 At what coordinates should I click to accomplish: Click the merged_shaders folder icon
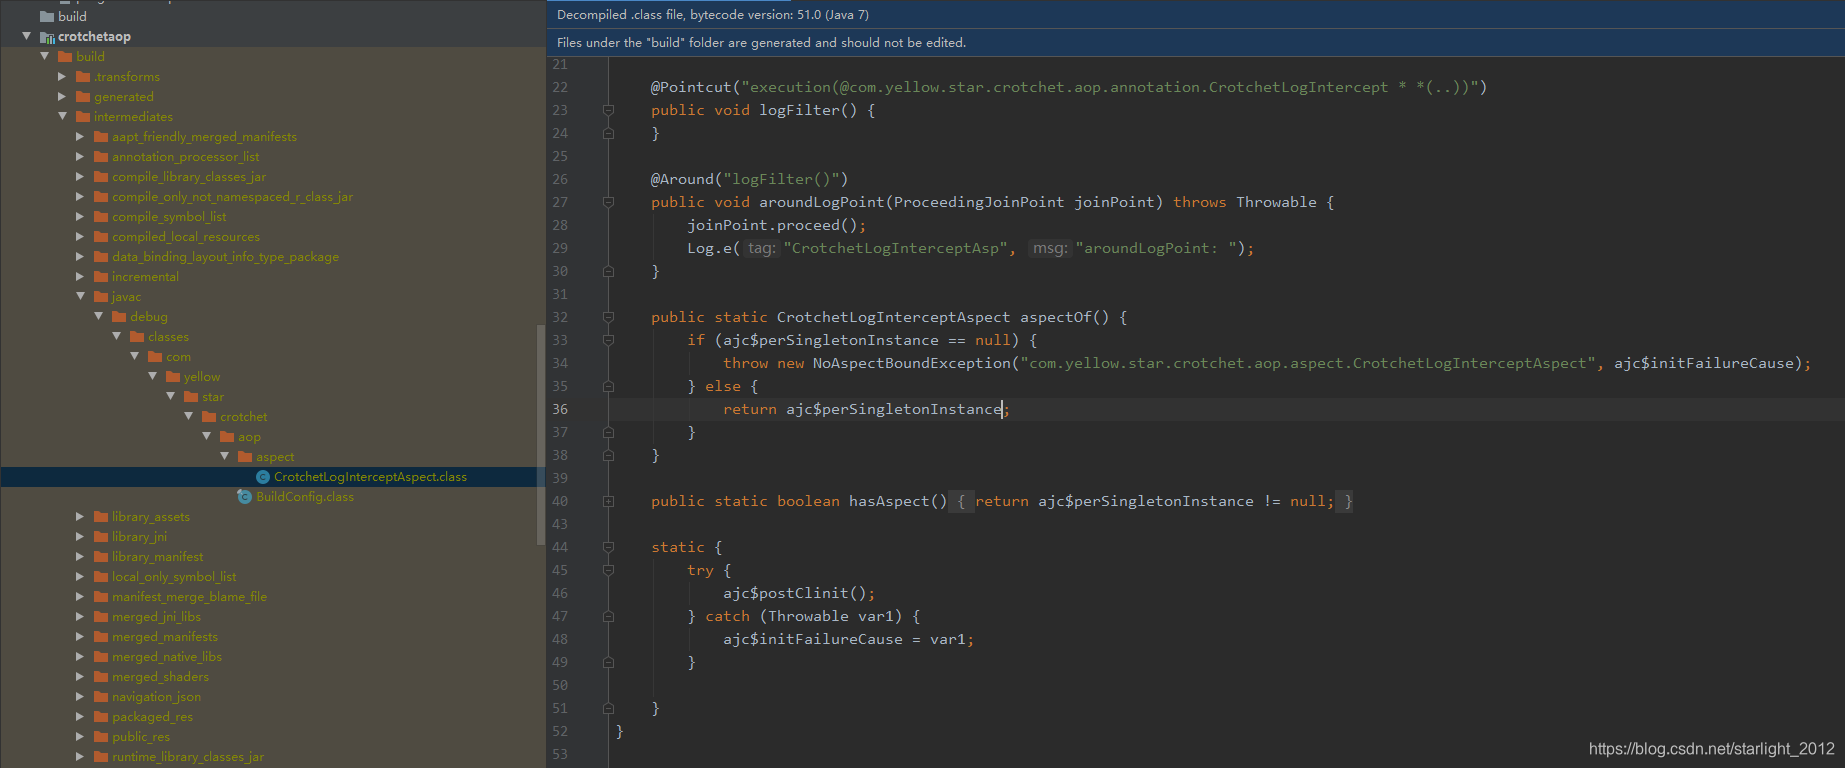click(101, 677)
